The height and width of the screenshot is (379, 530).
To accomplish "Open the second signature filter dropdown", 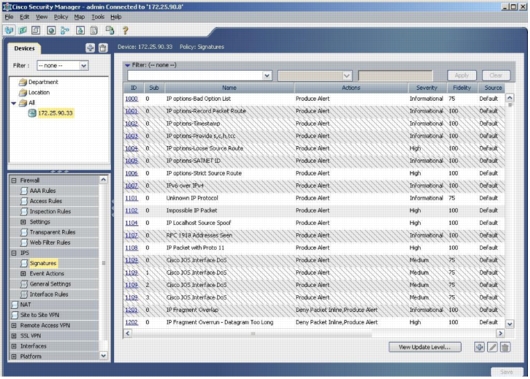I will (346, 75).
